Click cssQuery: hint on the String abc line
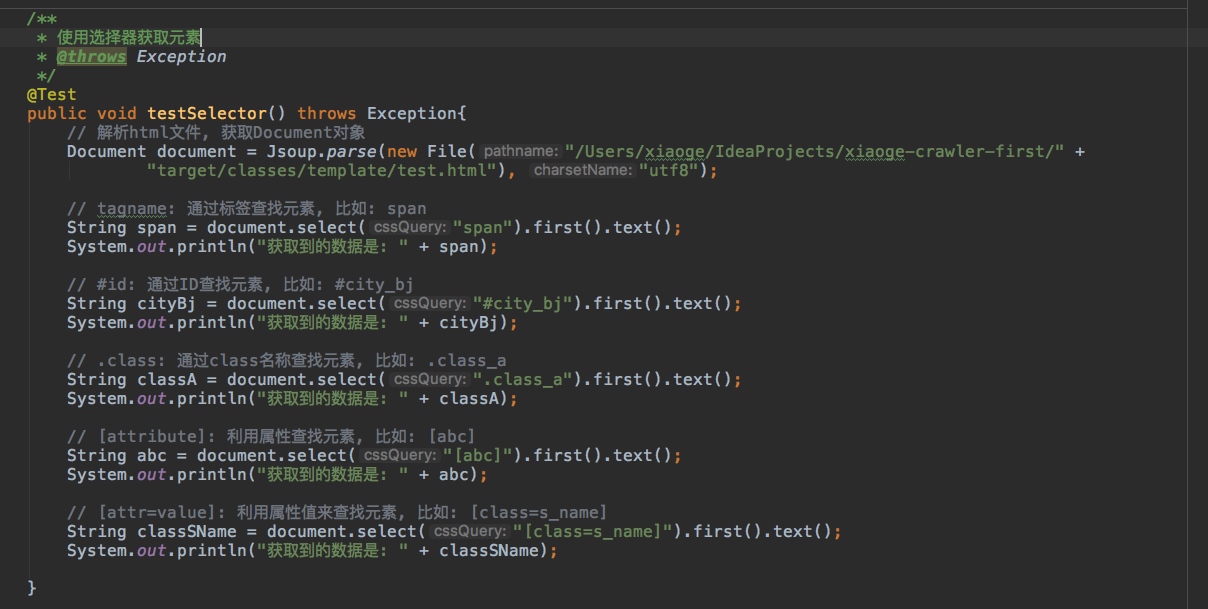Screen dimensions: 1208x609 tap(400, 455)
